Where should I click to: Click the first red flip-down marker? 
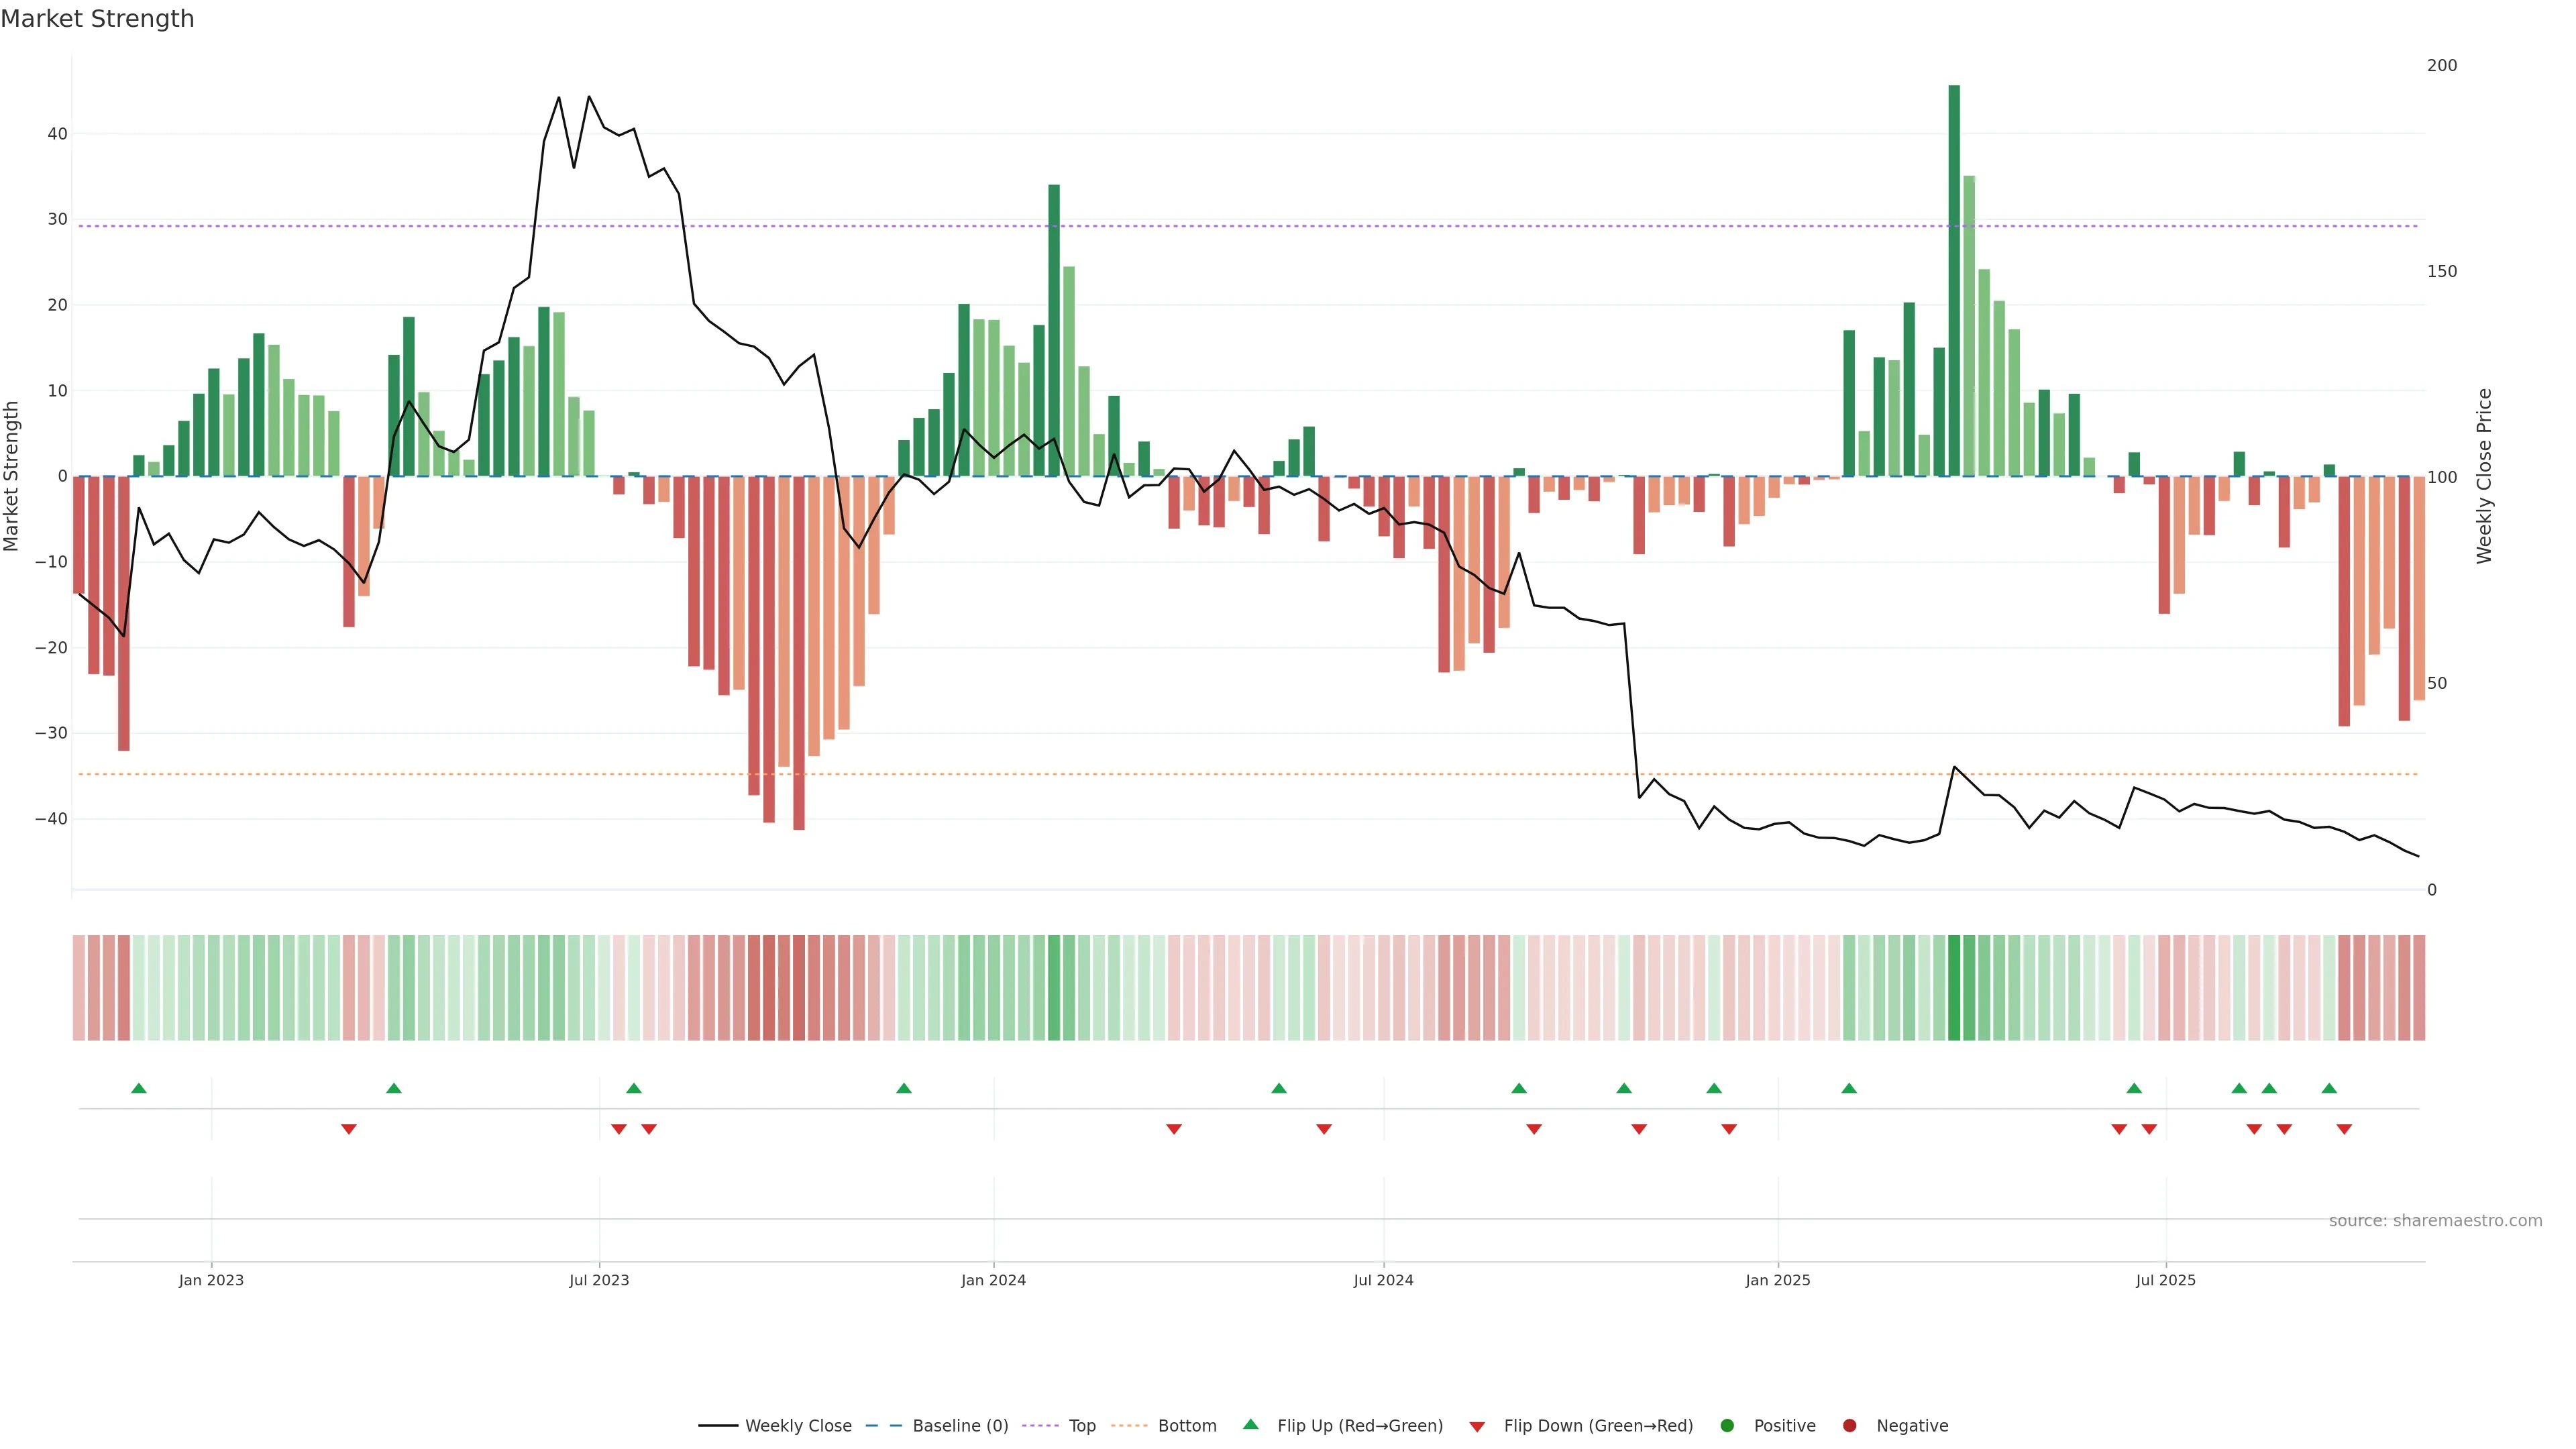pos(349,1129)
